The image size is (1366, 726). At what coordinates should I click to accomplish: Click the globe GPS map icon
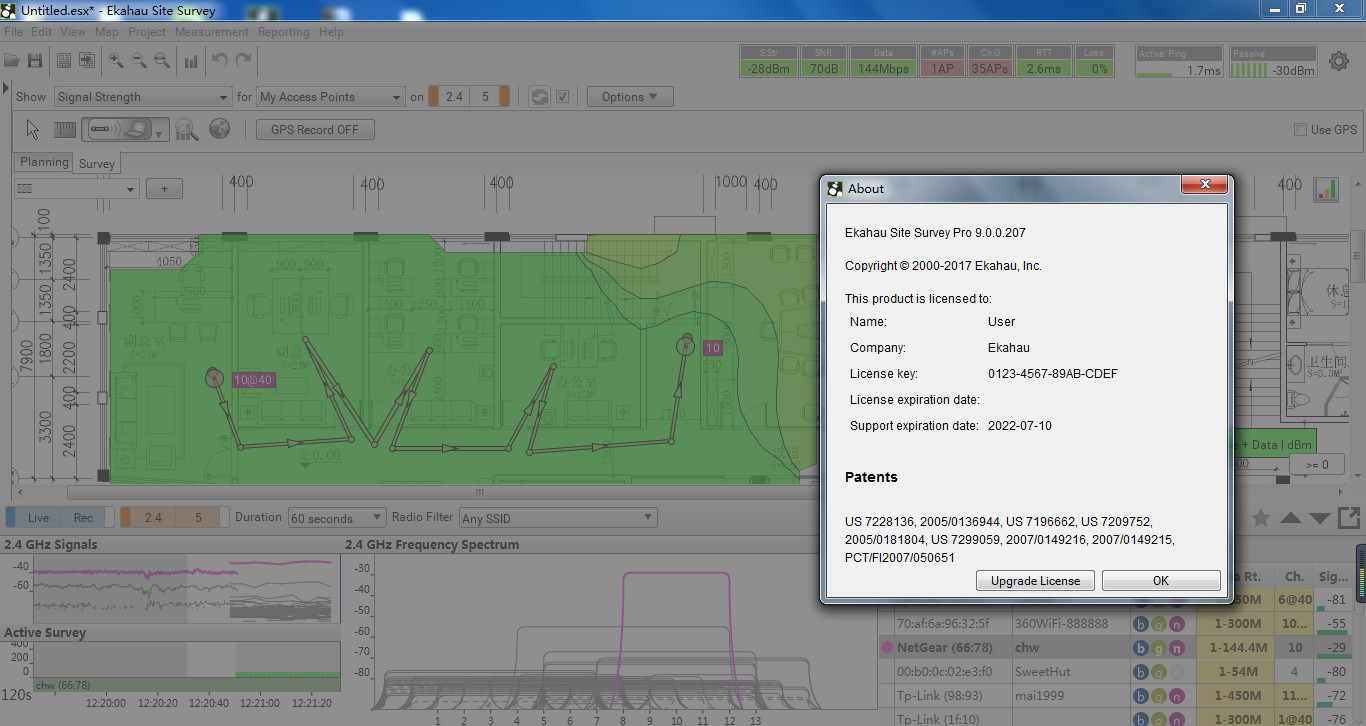[220, 129]
